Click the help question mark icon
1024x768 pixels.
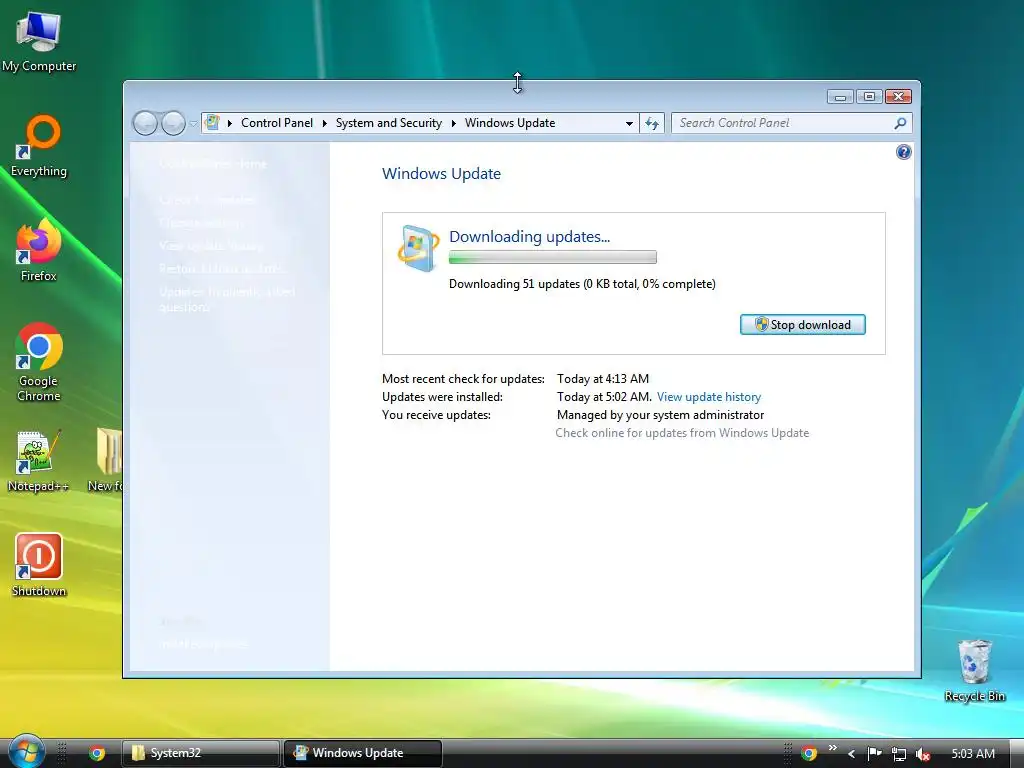coord(903,152)
